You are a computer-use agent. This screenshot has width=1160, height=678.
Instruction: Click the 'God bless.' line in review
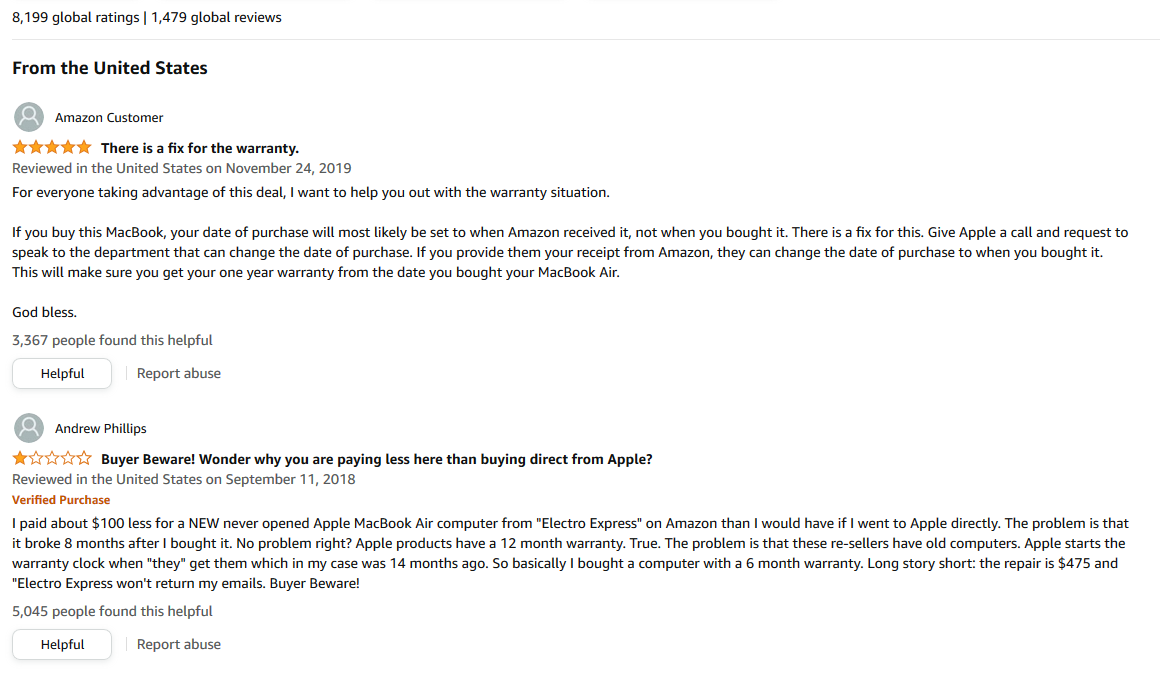[44, 312]
